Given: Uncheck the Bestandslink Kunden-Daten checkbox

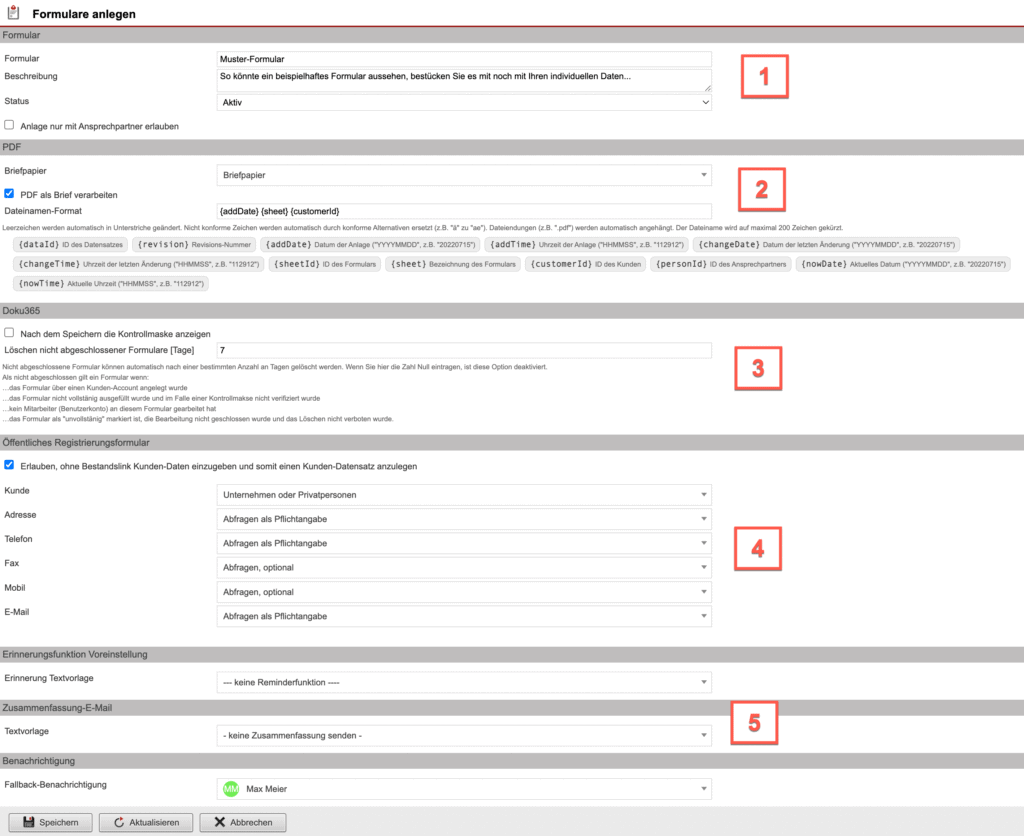Looking at the screenshot, I should coord(9,463).
